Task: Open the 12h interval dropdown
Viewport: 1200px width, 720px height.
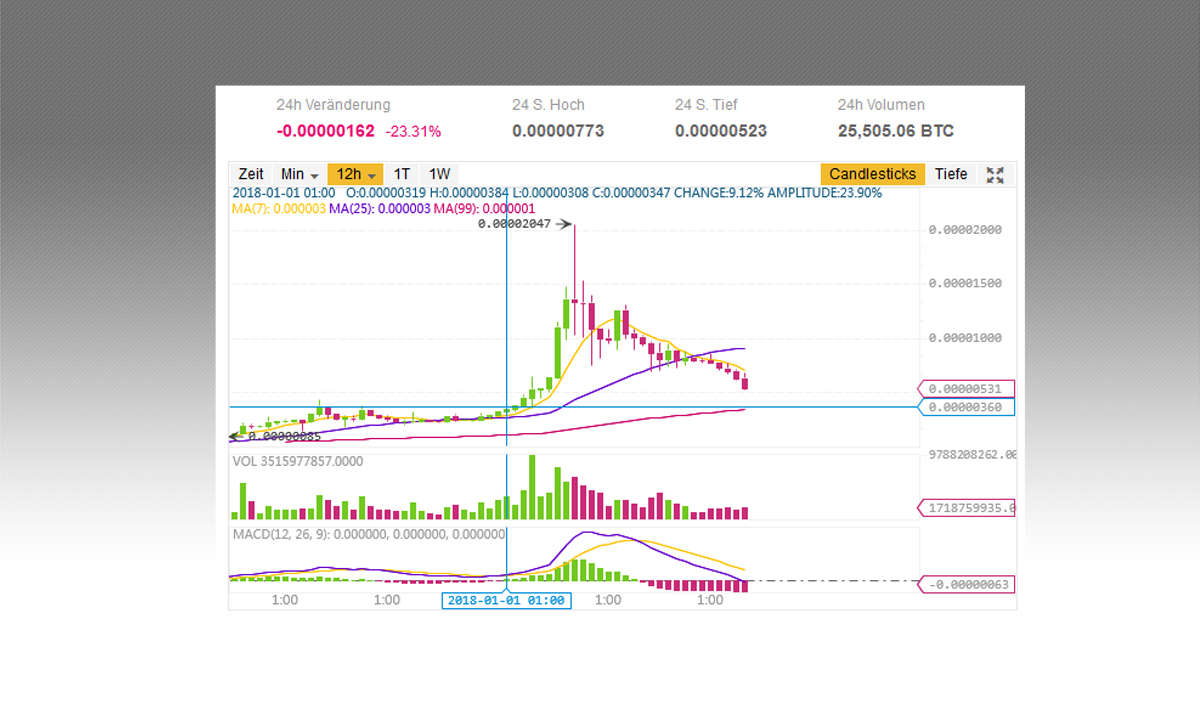Action: (355, 174)
